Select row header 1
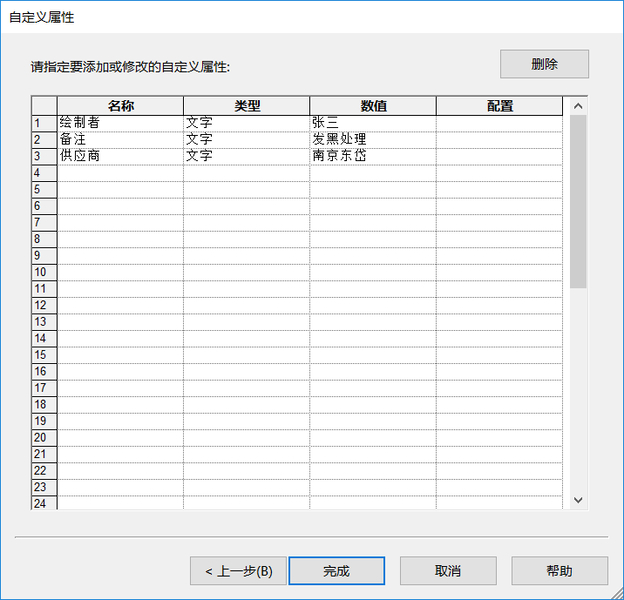The height and width of the screenshot is (600, 624). click(x=44, y=123)
